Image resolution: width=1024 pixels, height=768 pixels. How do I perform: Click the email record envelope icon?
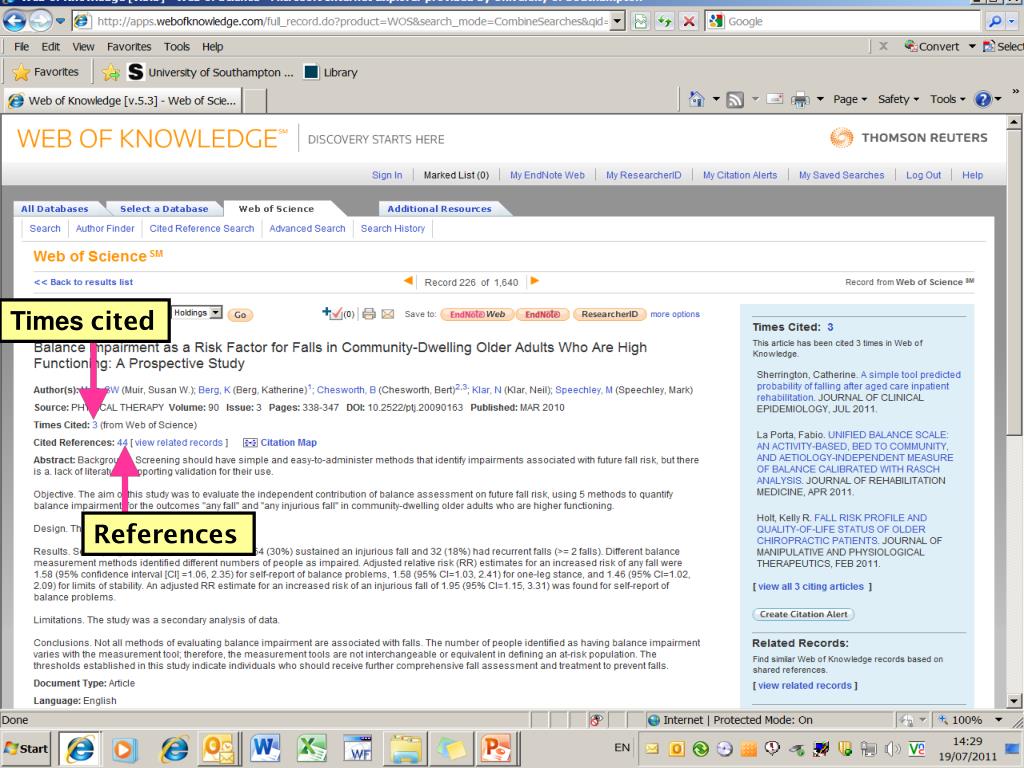pyautogui.click(x=388, y=314)
